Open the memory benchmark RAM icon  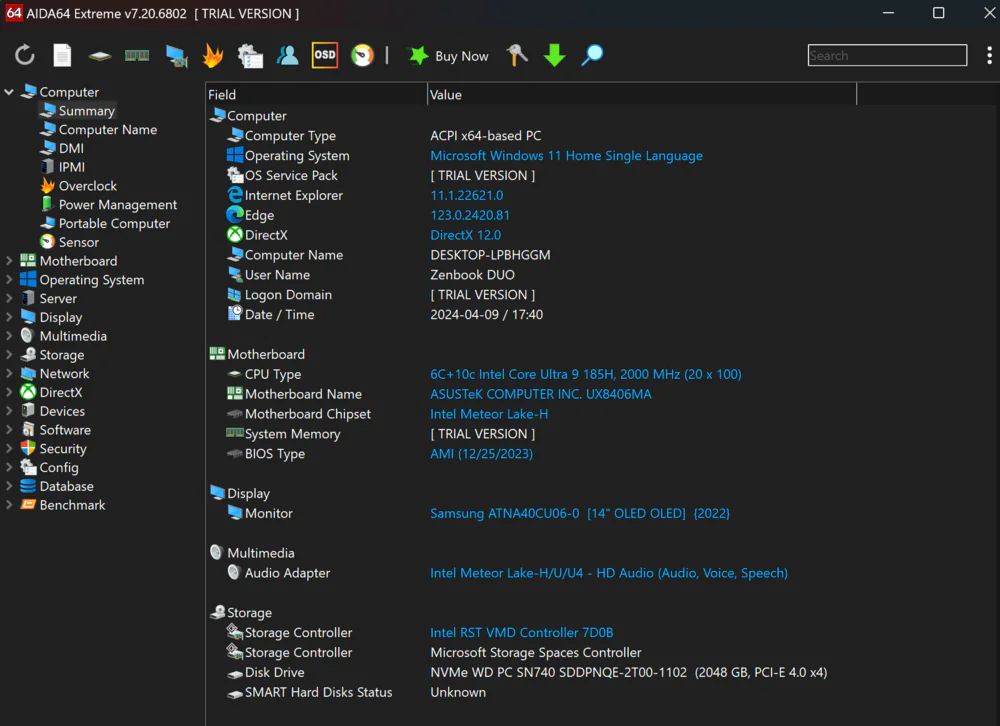click(x=137, y=56)
